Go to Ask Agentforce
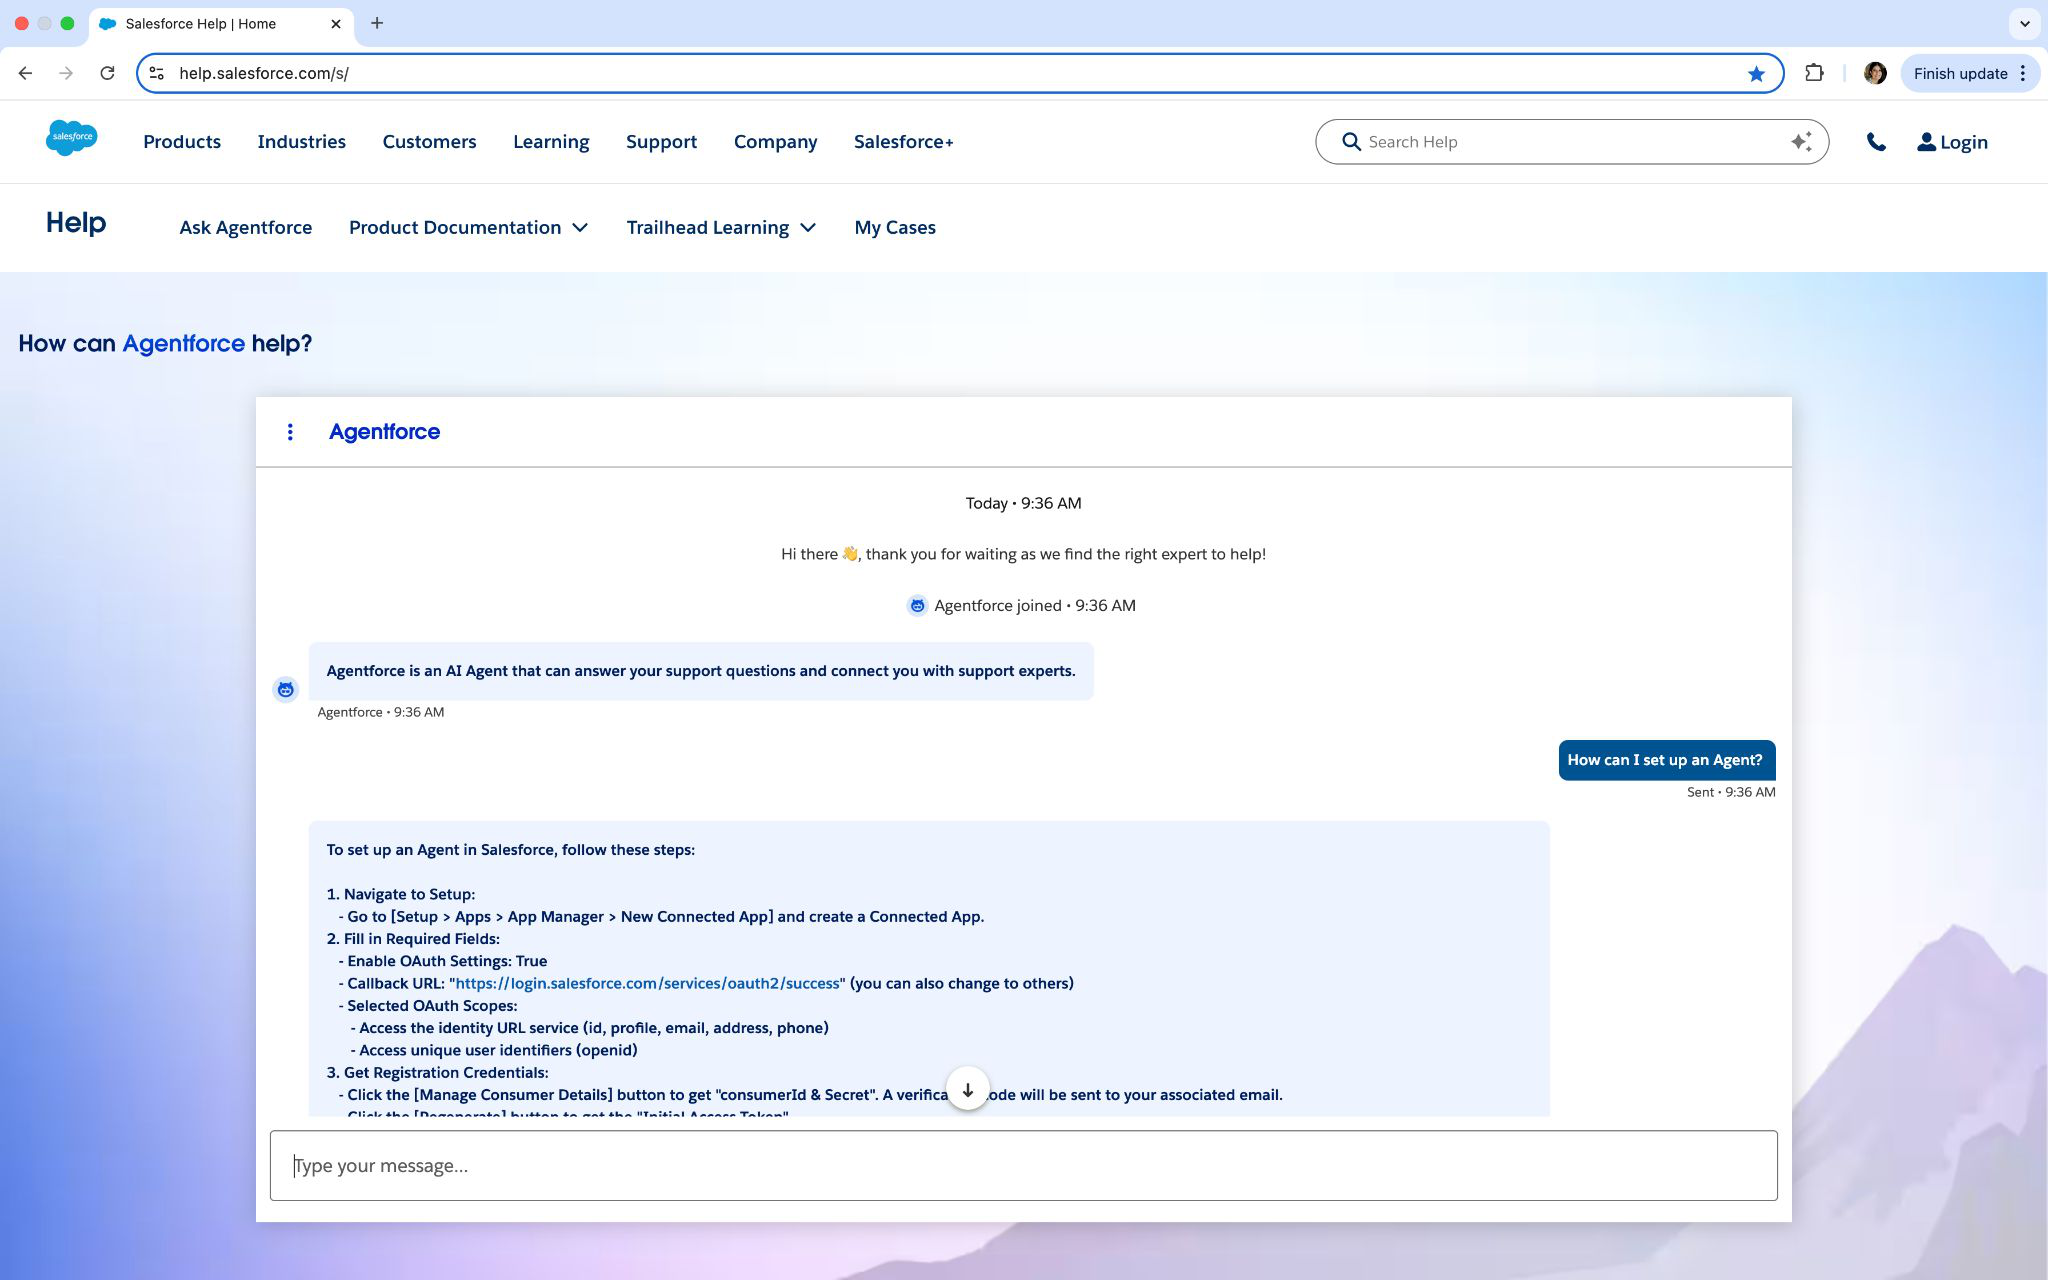2048x1280 pixels. pyautogui.click(x=246, y=228)
